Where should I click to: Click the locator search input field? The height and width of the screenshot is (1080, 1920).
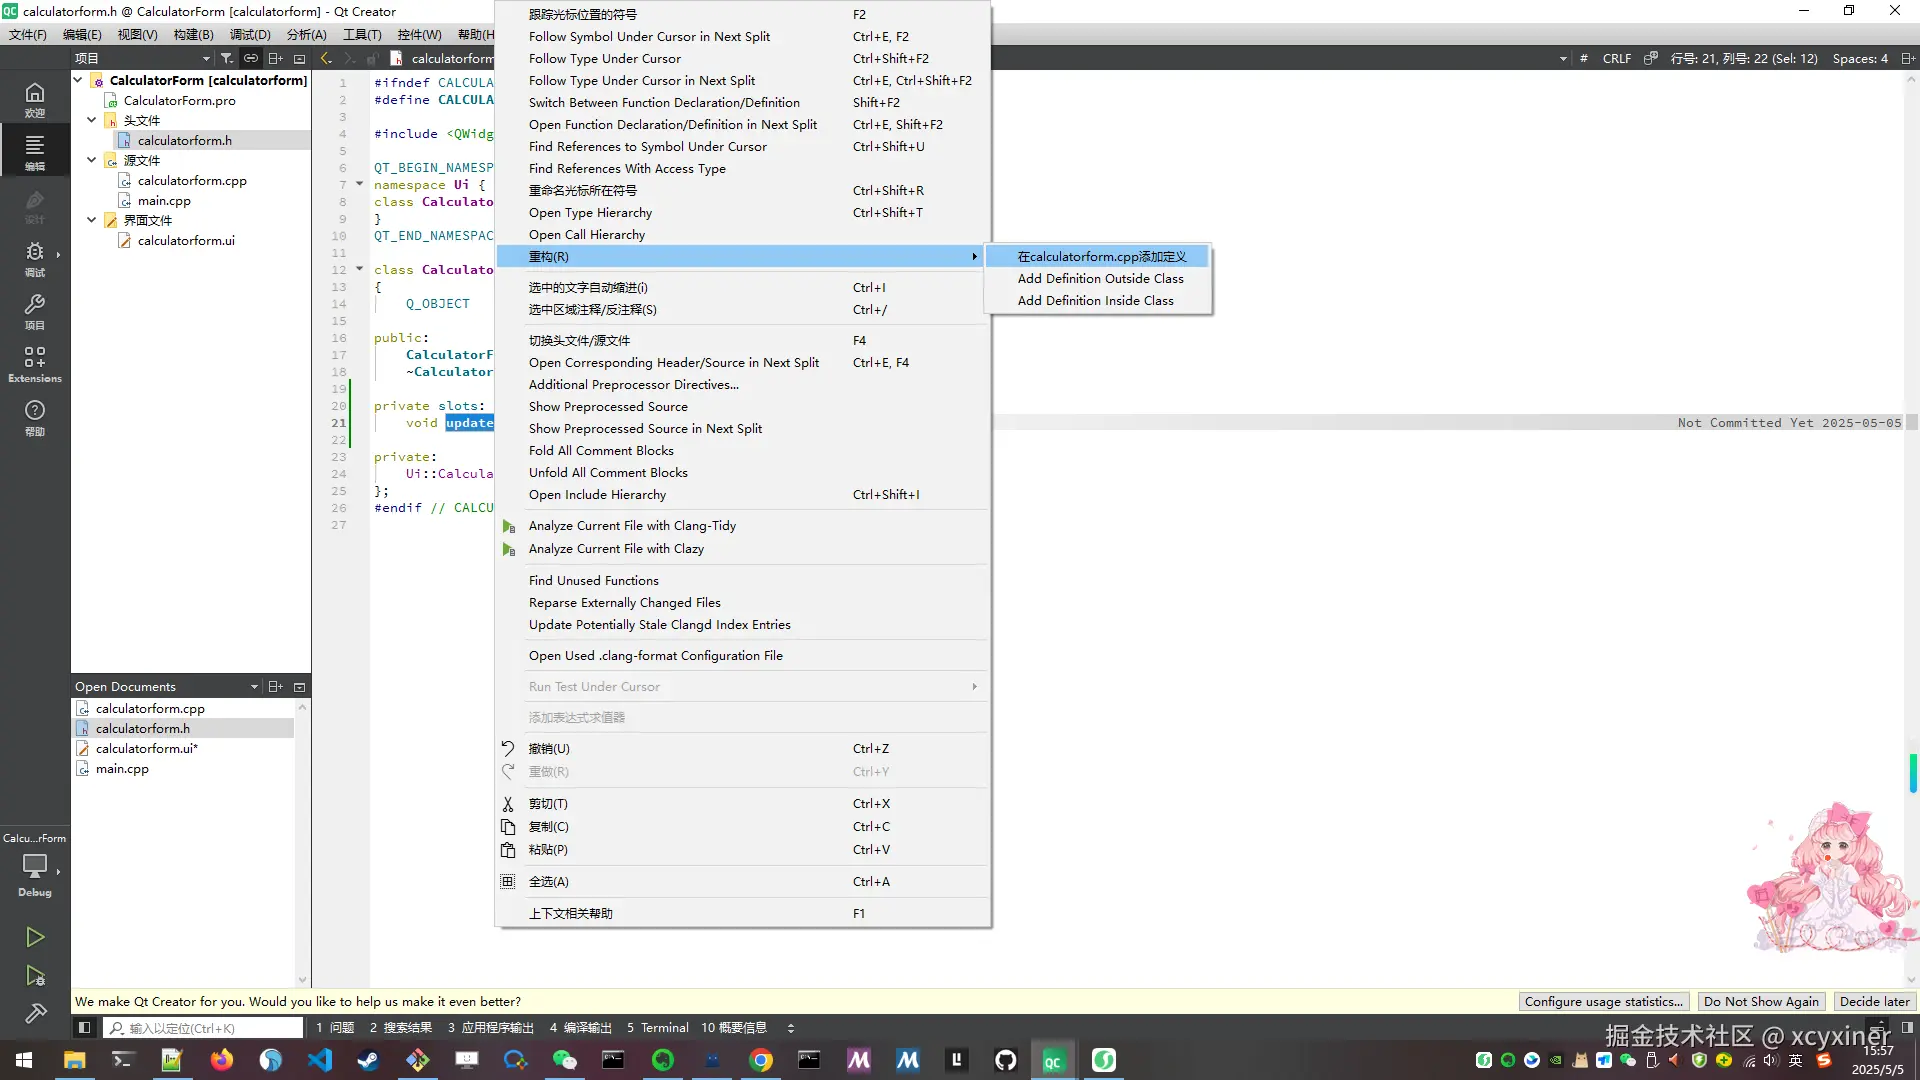point(204,1027)
